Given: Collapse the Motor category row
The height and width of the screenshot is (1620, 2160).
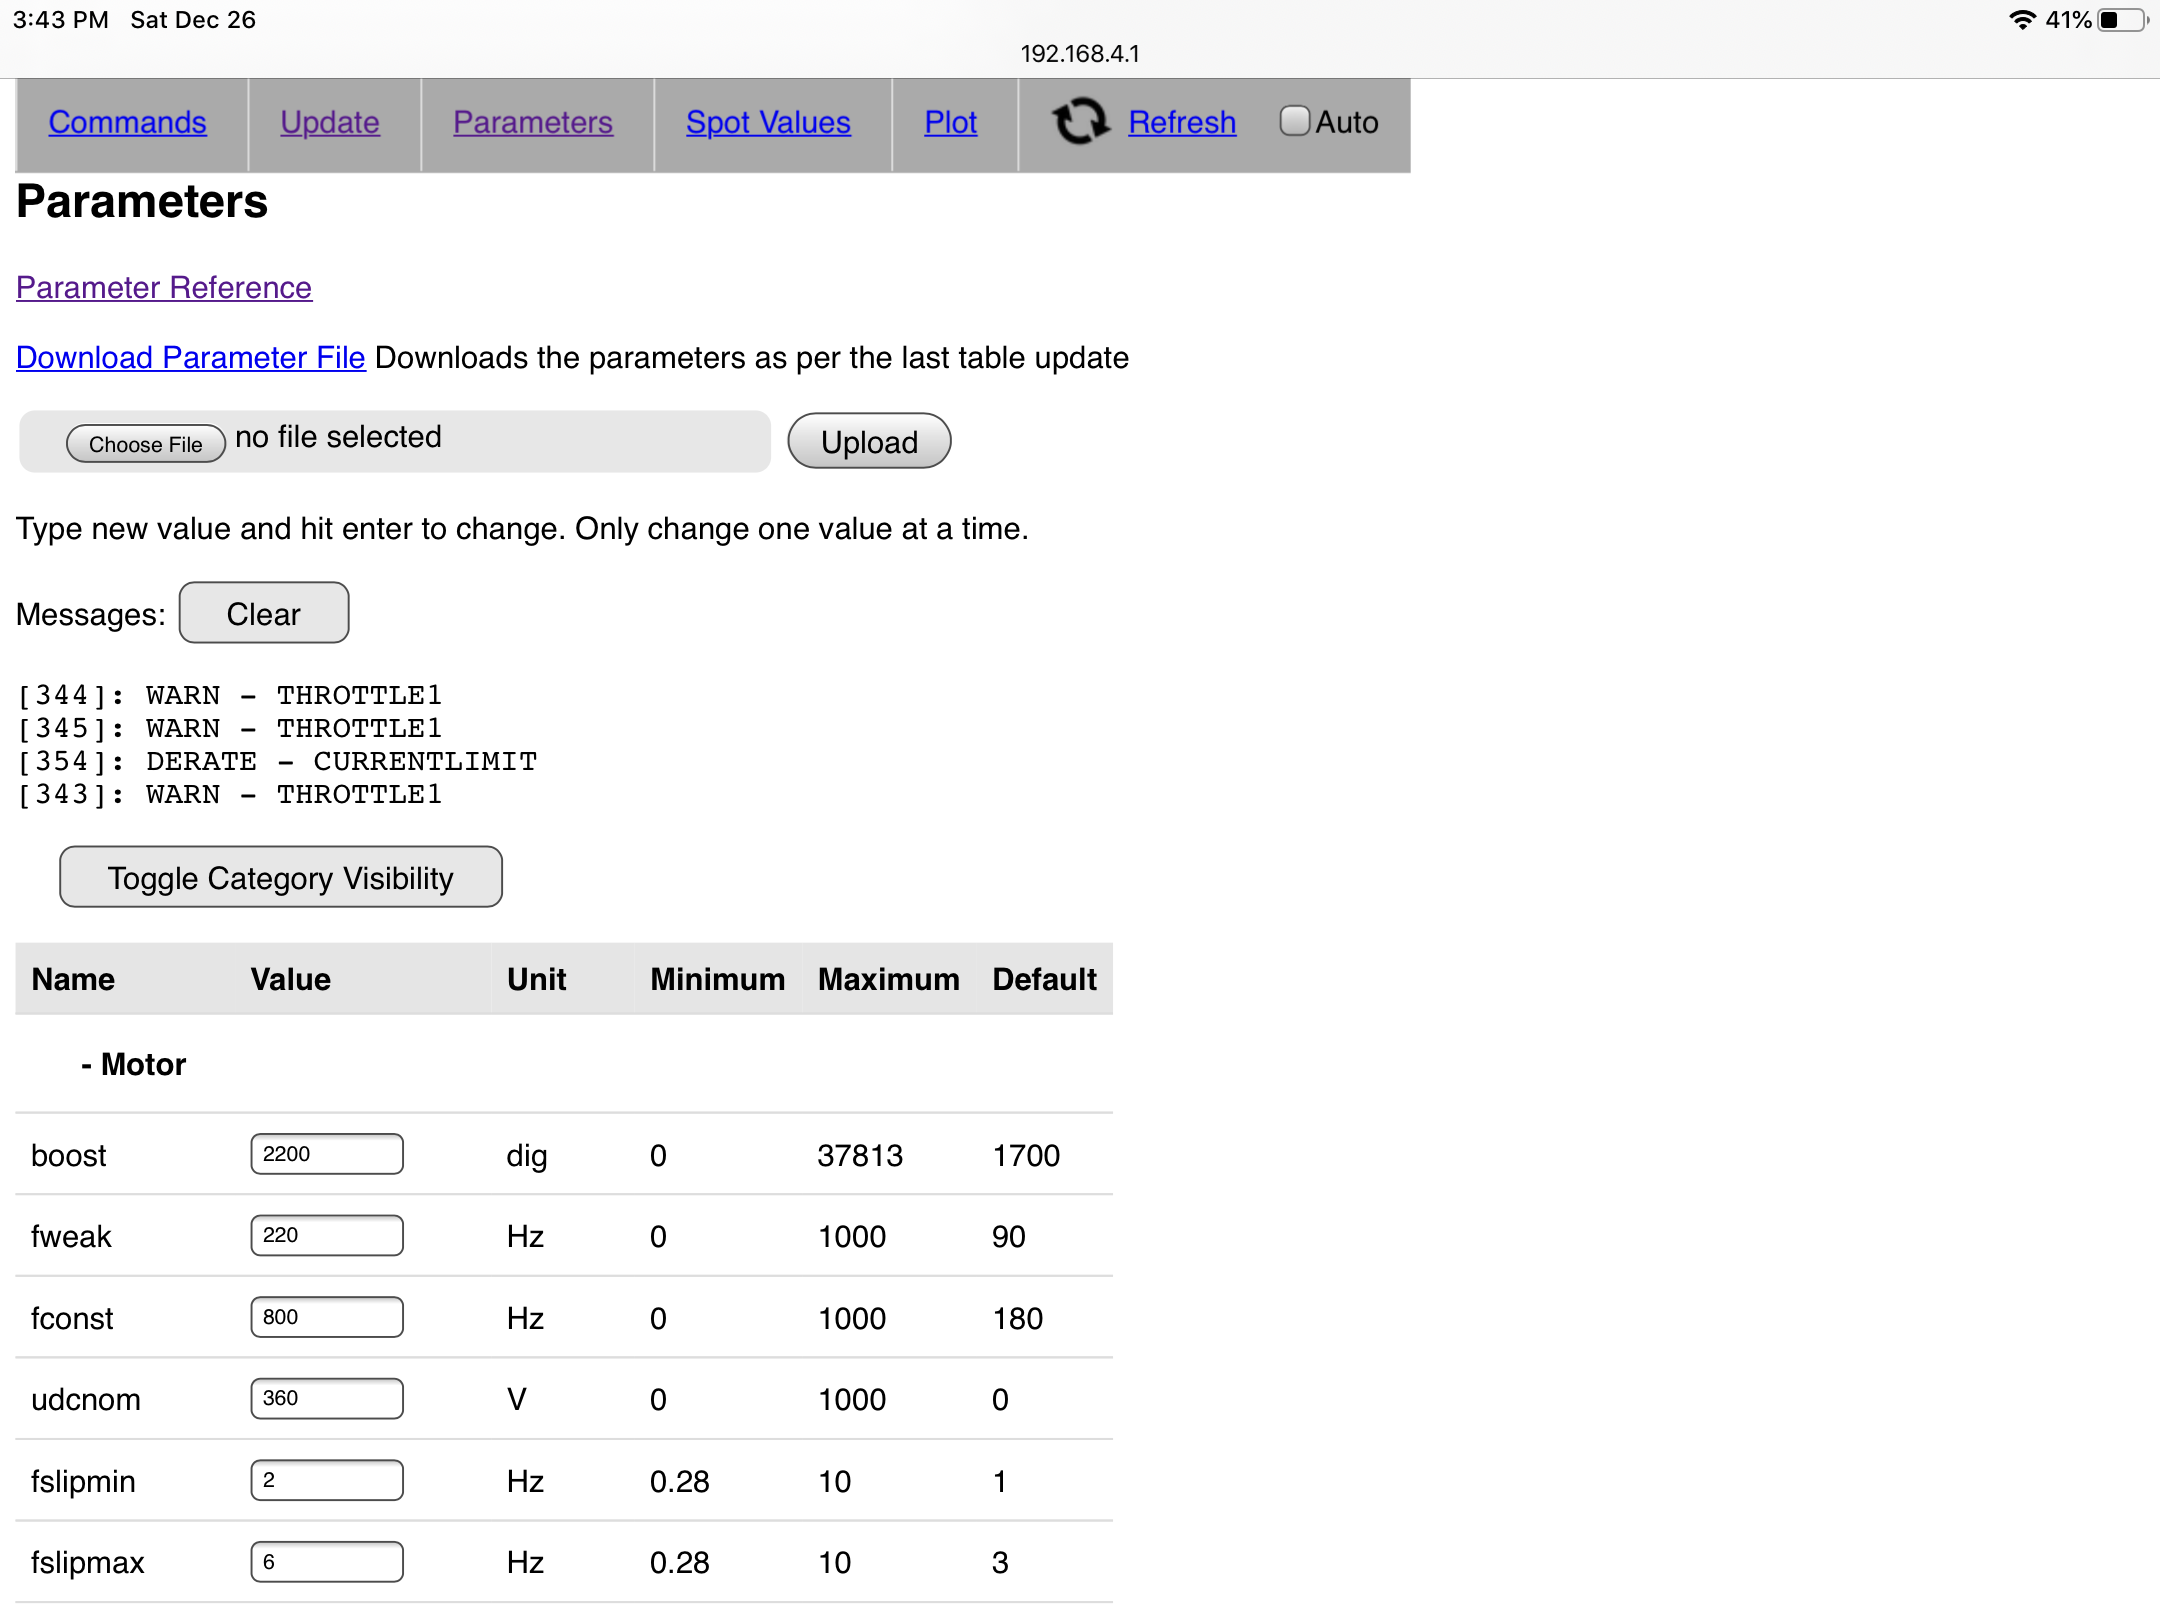Looking at the screenshot, I should click(134, 1064).
